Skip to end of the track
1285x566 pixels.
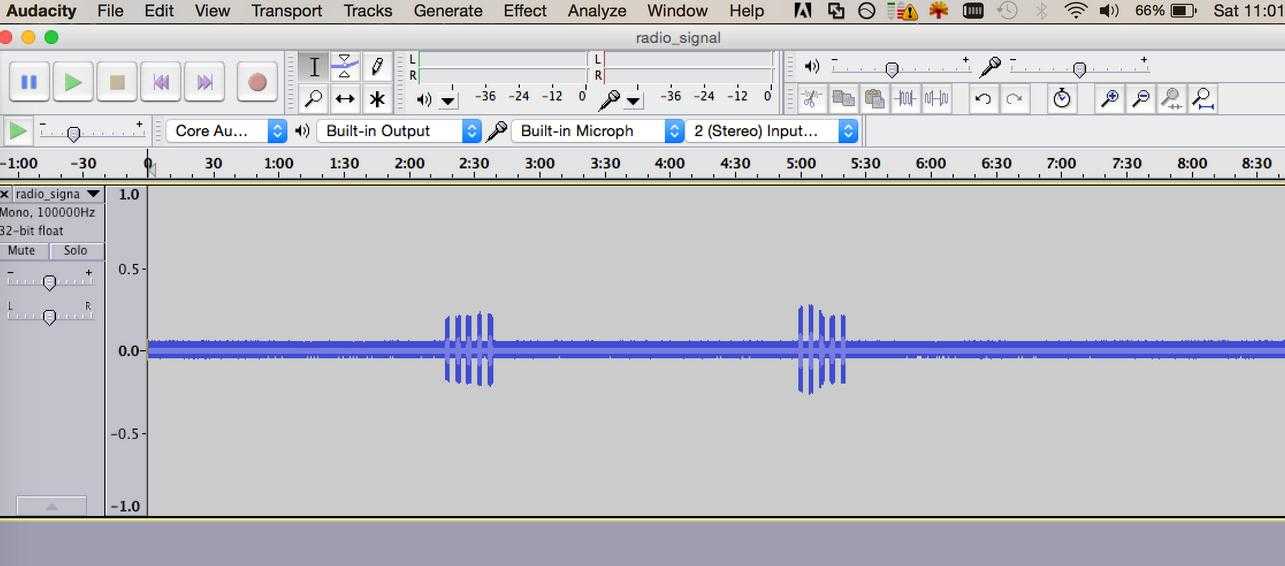click(205, 82)
